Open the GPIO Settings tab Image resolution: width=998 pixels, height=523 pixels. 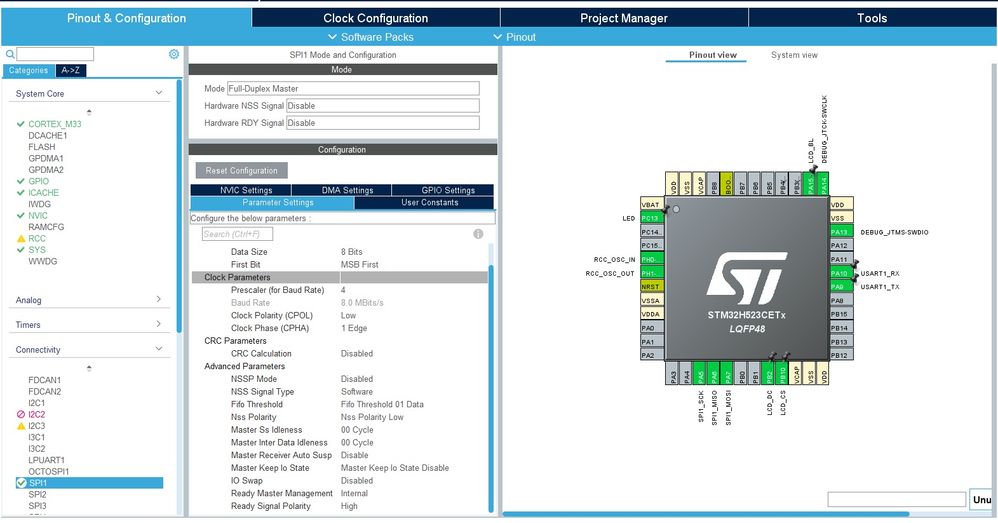click(x=443, y=190)
